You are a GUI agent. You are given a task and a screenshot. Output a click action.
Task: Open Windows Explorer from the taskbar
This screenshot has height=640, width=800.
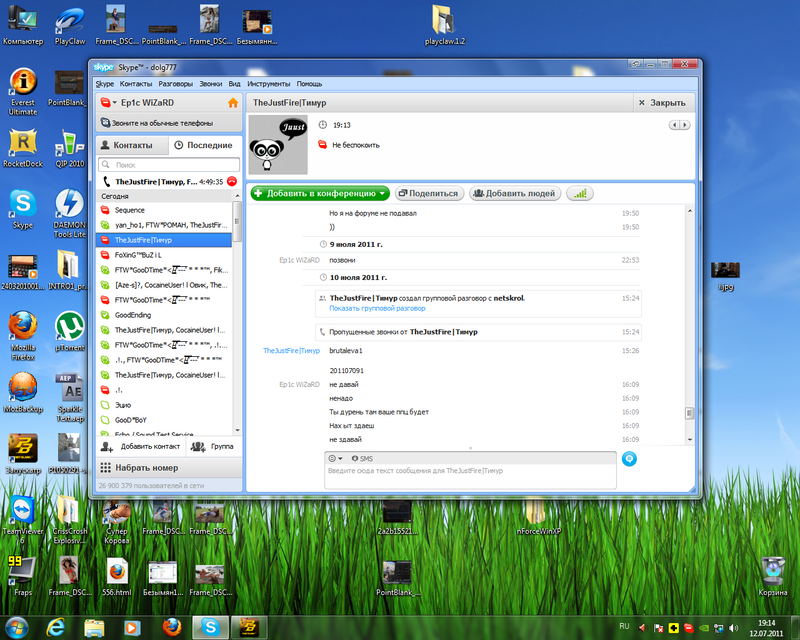(94, 627)
